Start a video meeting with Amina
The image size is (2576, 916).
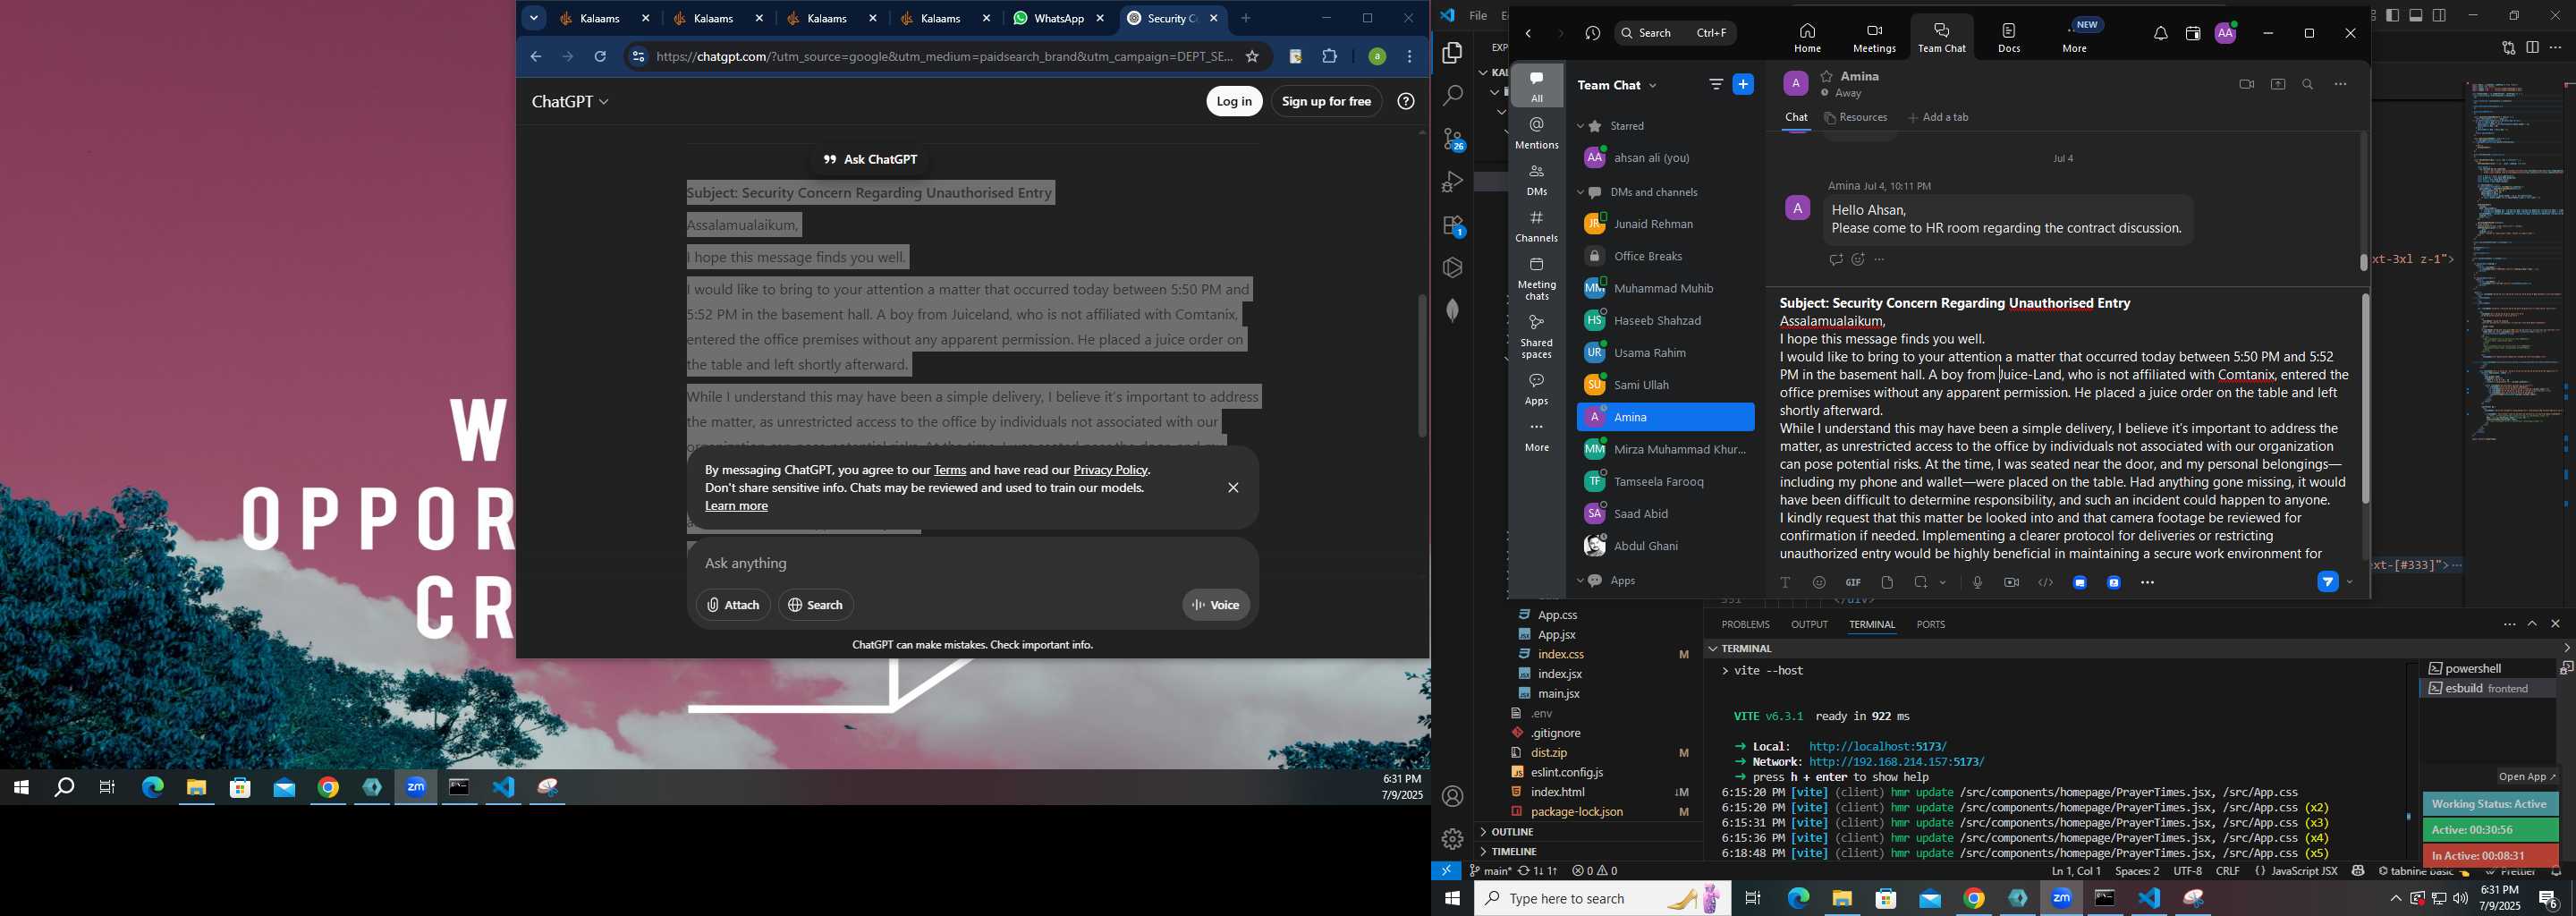pyautogui.click(x=2246, y=85)
